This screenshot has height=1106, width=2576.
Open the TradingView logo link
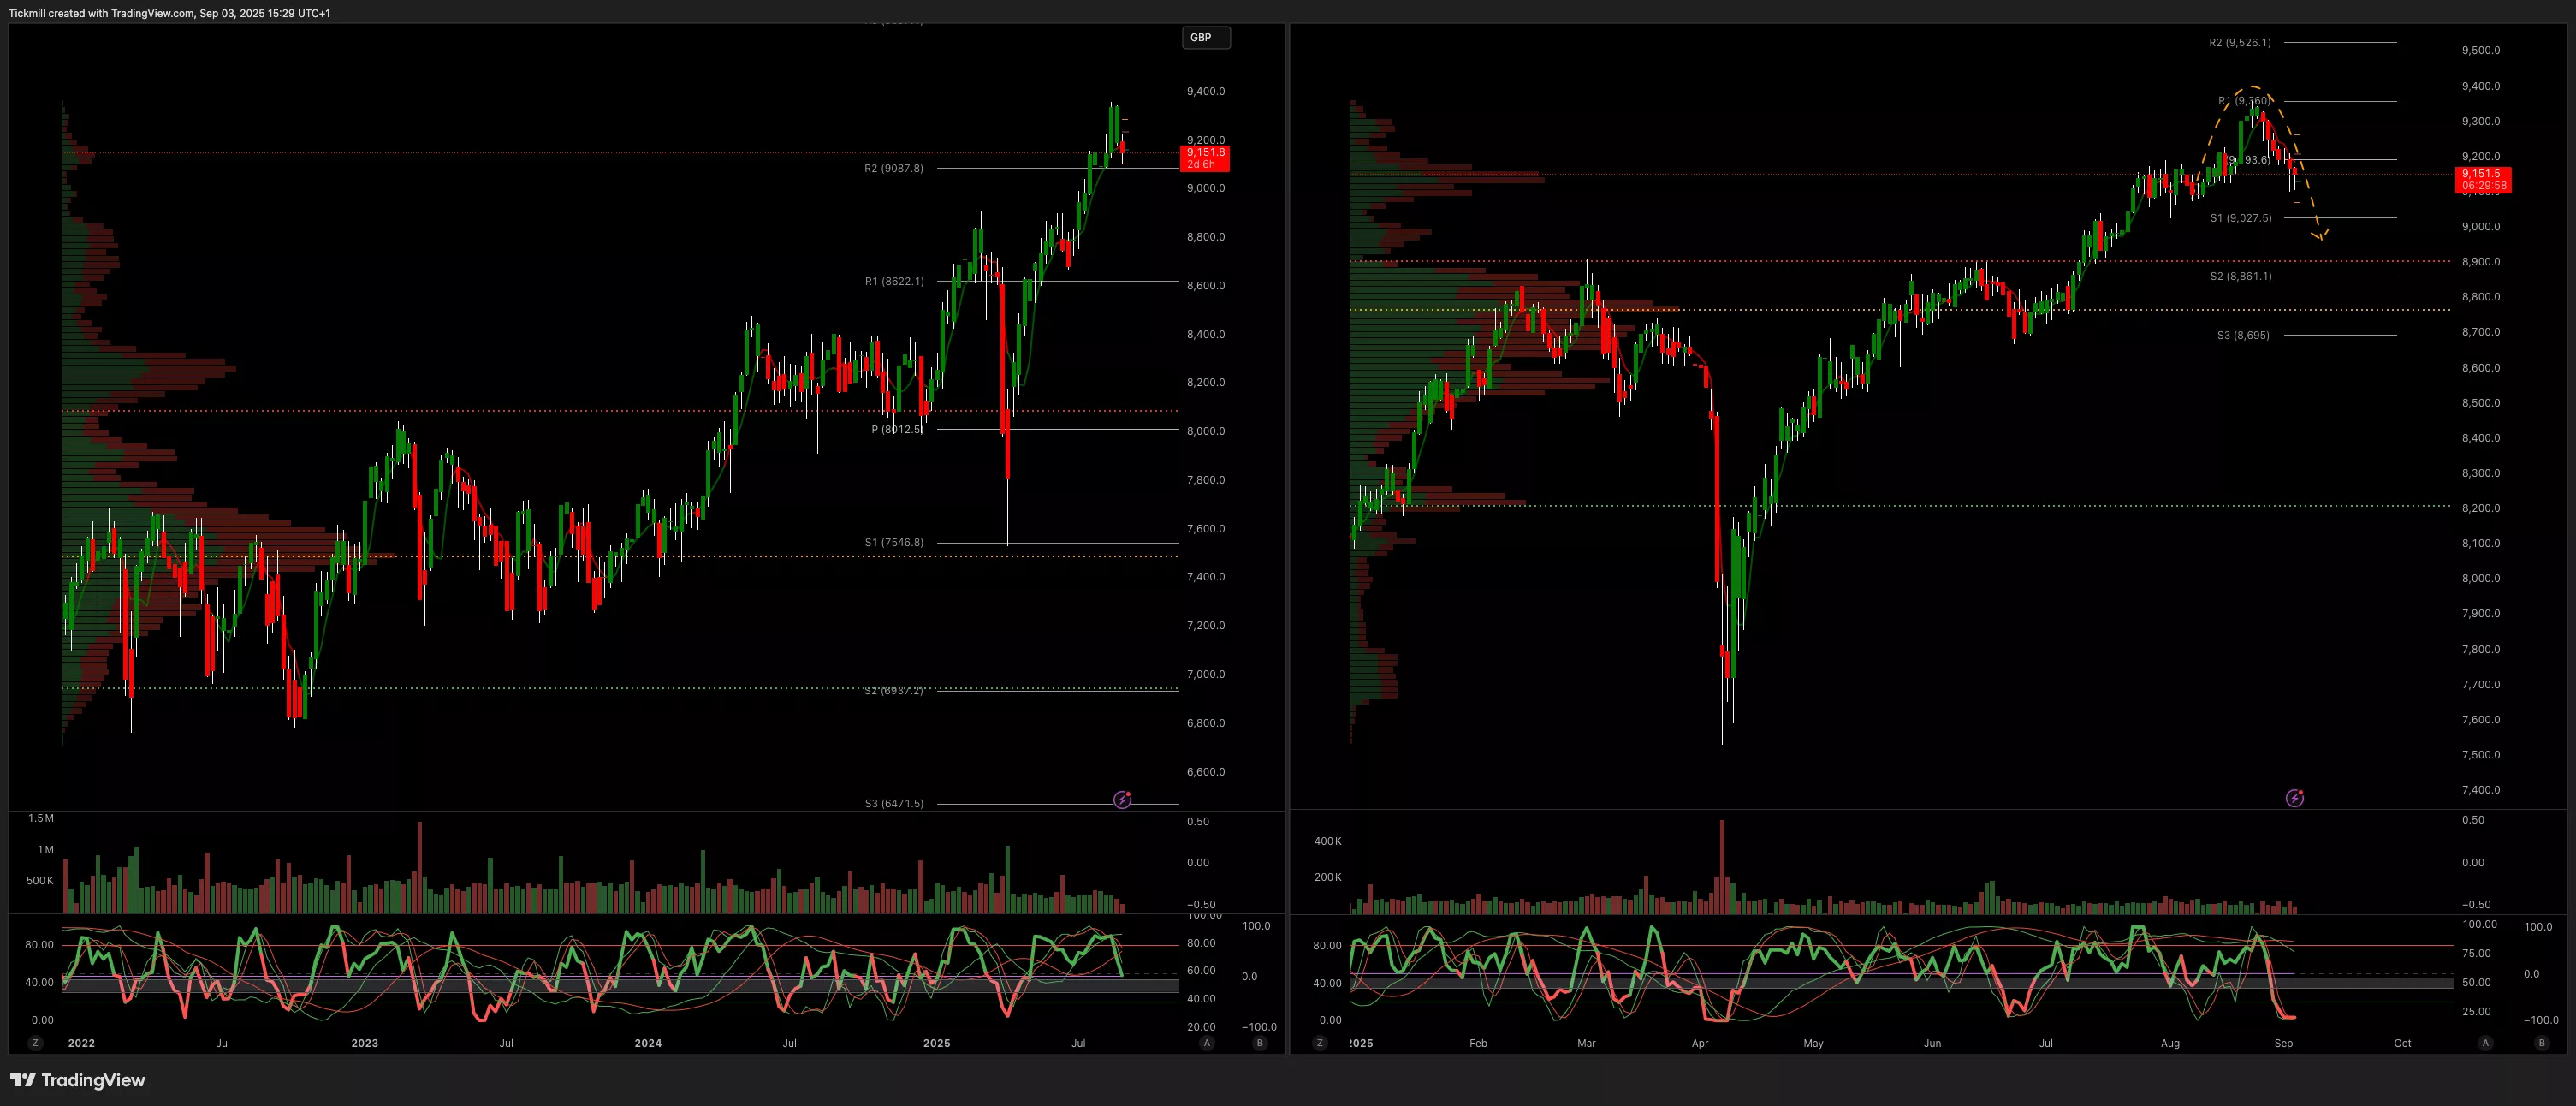point(78,1080)
